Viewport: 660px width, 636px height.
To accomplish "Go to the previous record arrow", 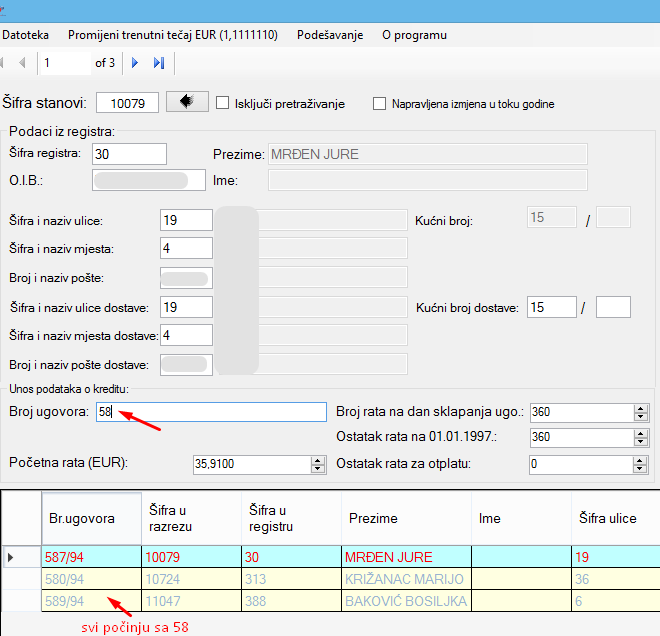I will tap(22, 63).
